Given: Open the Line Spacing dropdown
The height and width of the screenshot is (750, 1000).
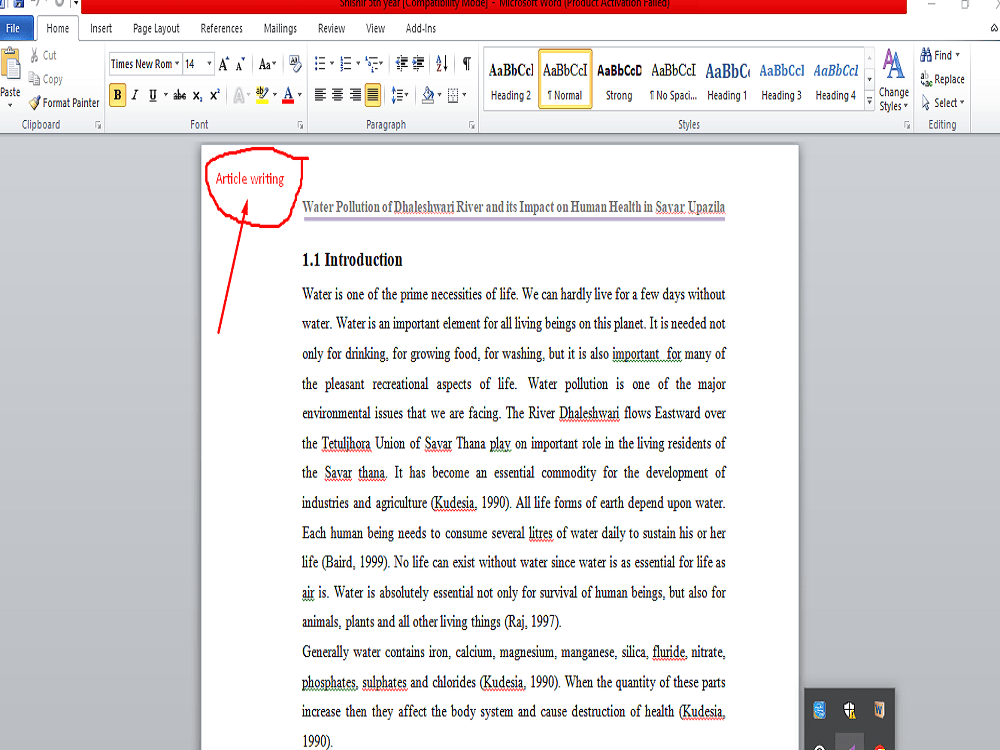Looking at the screenshot, I should click(400, 95).
